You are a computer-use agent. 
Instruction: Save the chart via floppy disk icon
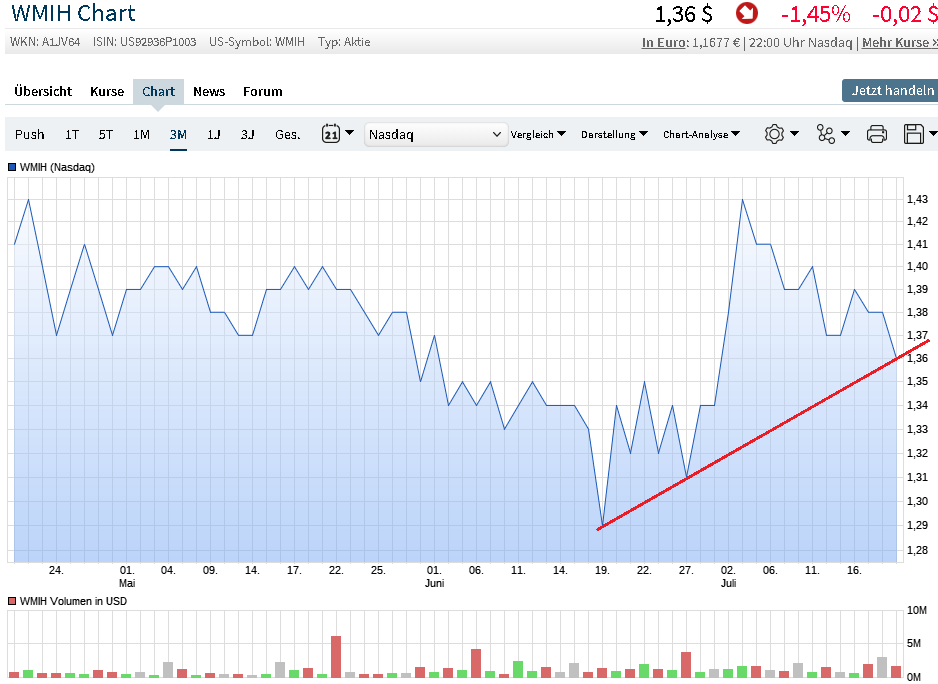(913, 133)
